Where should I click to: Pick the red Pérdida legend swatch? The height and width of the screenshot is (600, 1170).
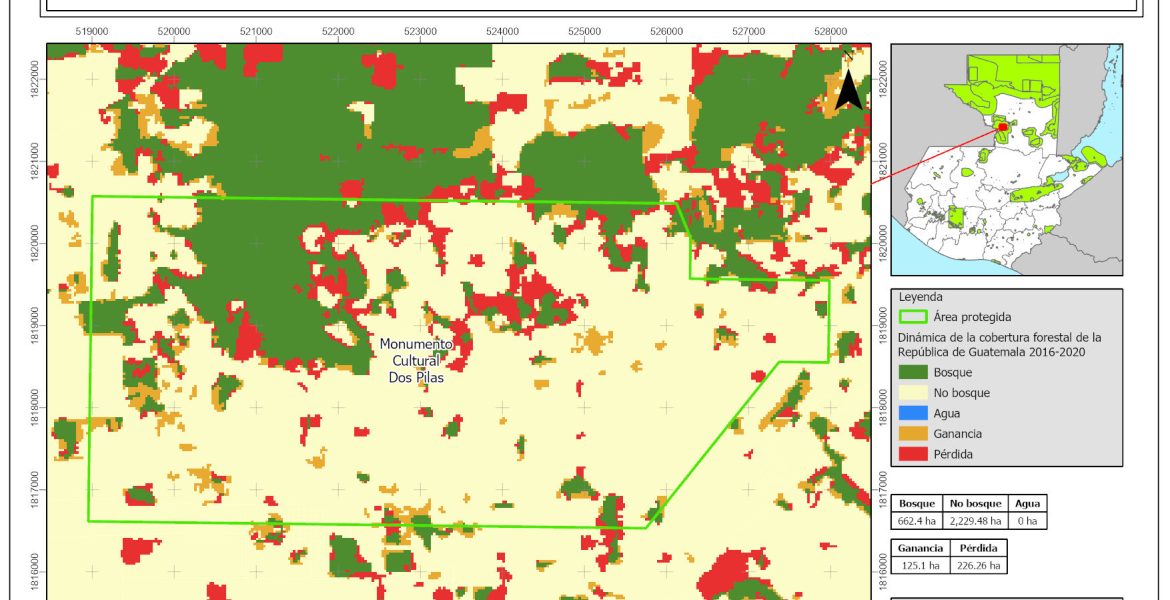[913, 454]
